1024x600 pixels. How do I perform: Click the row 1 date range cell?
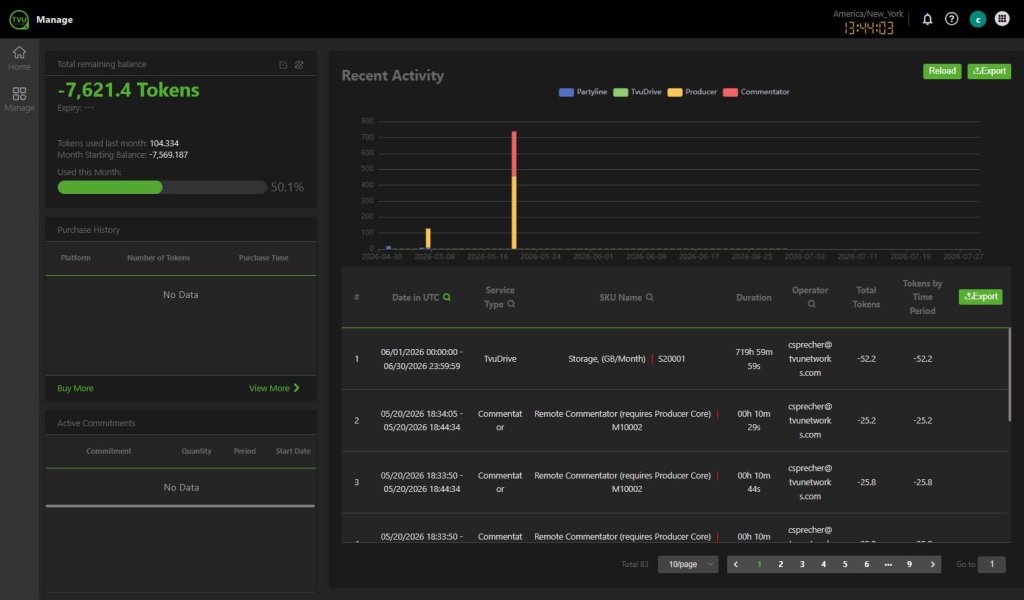click(x=421, y=358)
